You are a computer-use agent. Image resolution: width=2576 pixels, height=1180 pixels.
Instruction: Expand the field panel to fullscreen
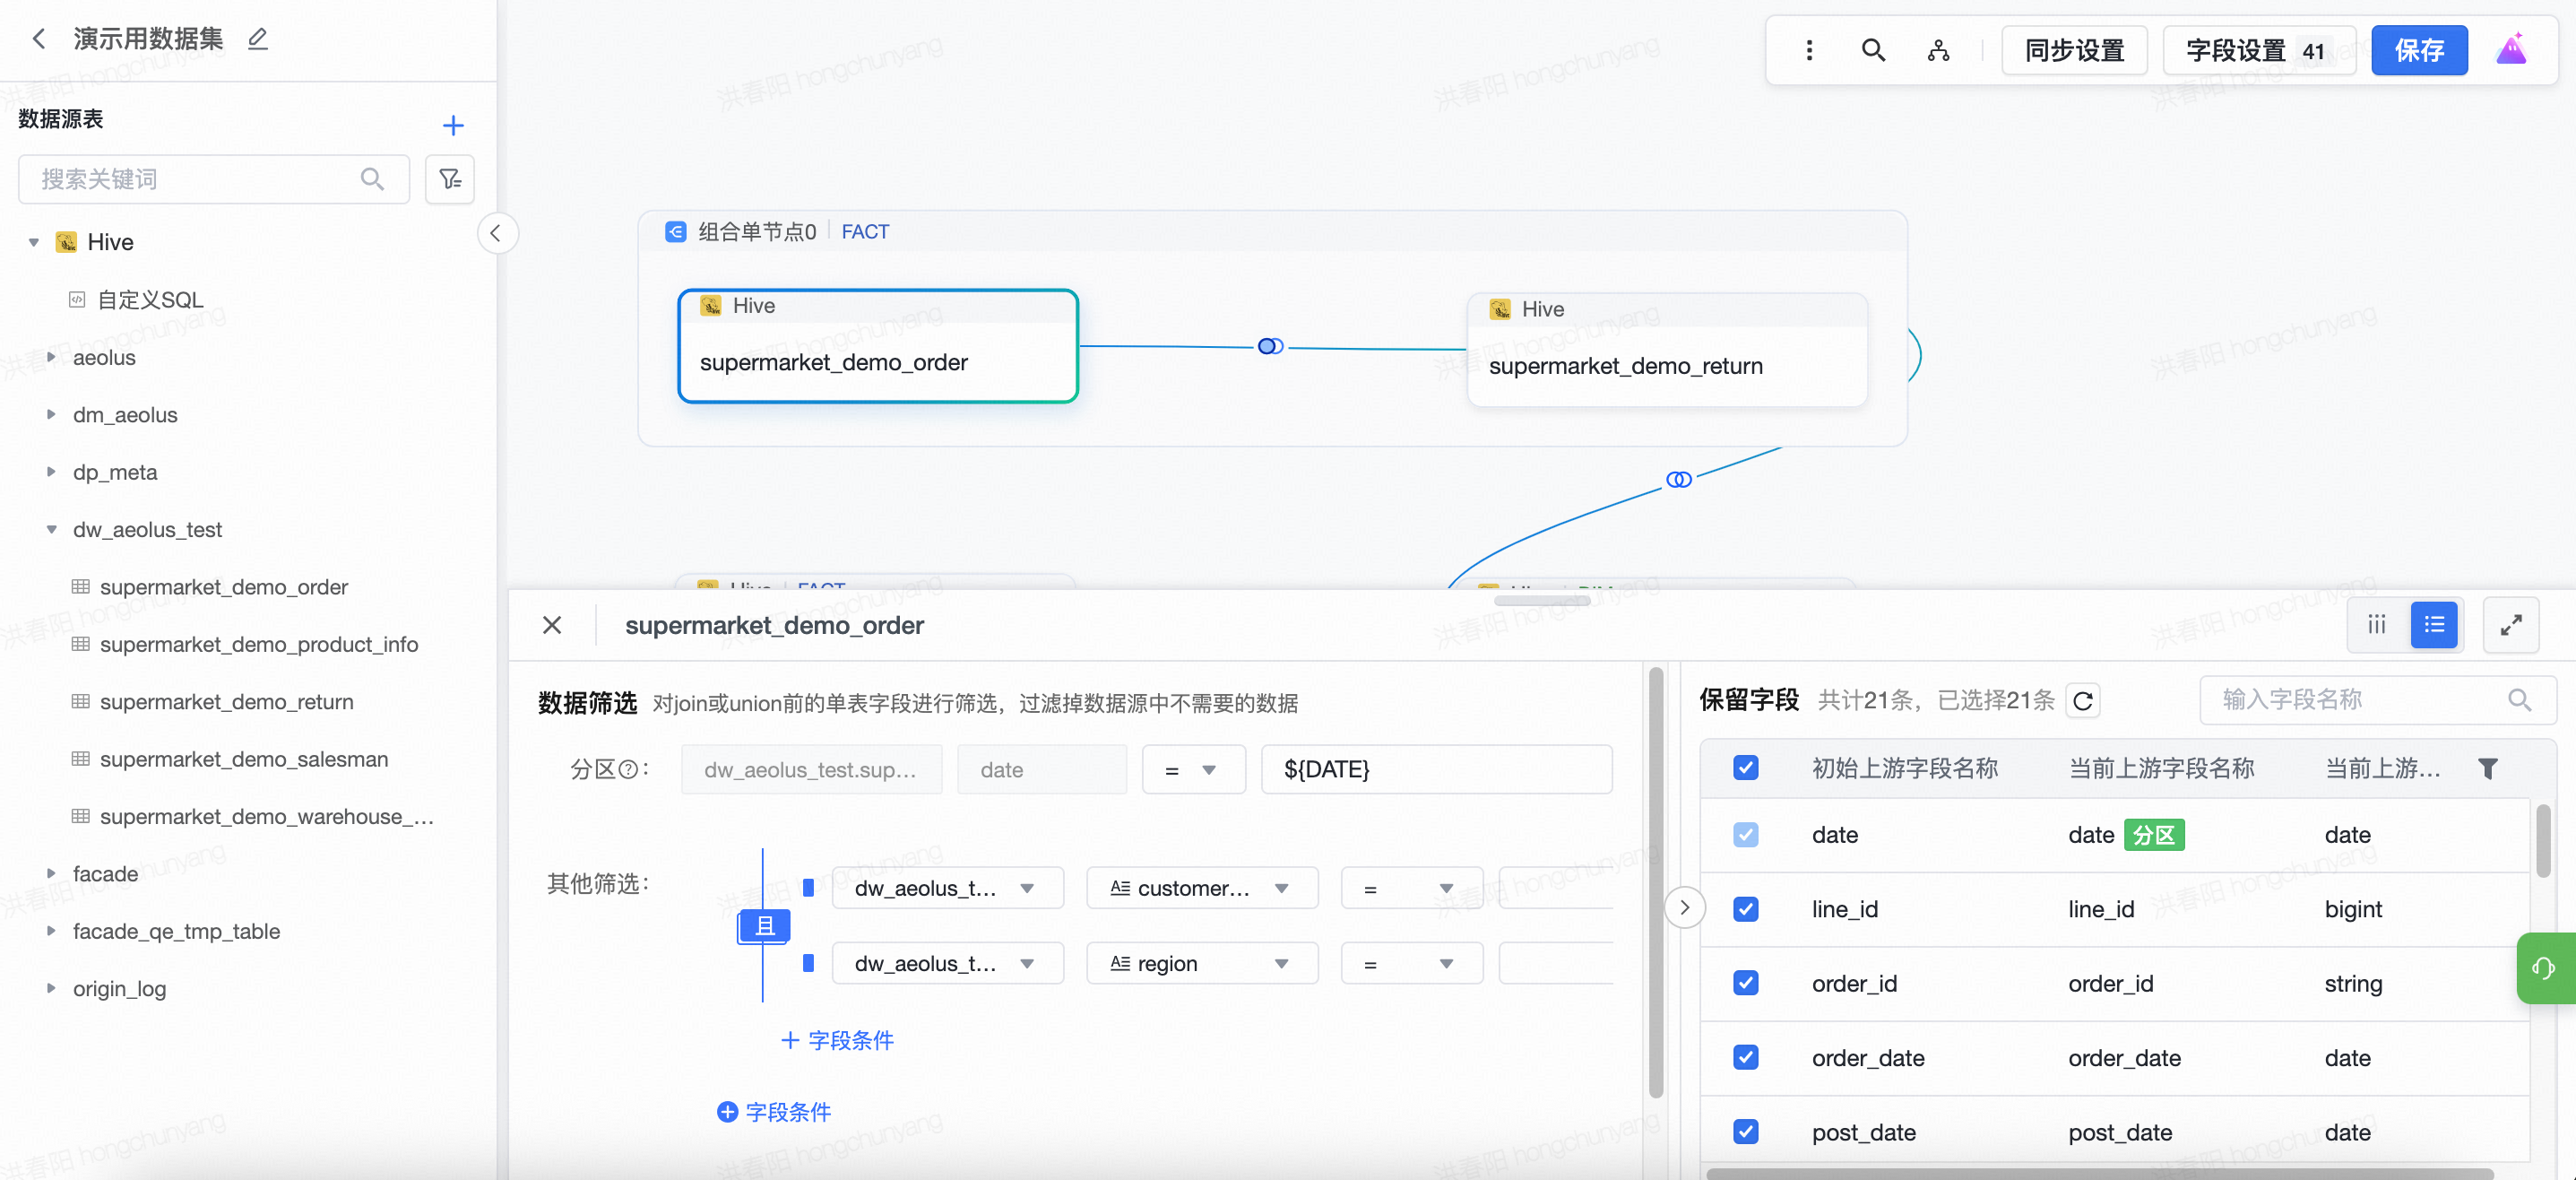coord(2510,625)
